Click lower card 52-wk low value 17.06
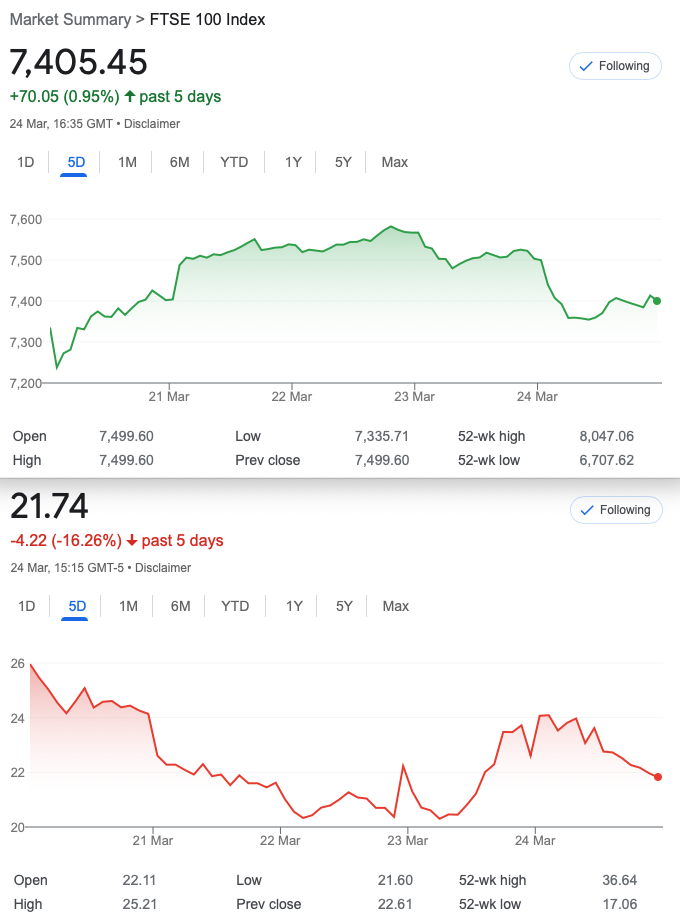 [620, 904]
